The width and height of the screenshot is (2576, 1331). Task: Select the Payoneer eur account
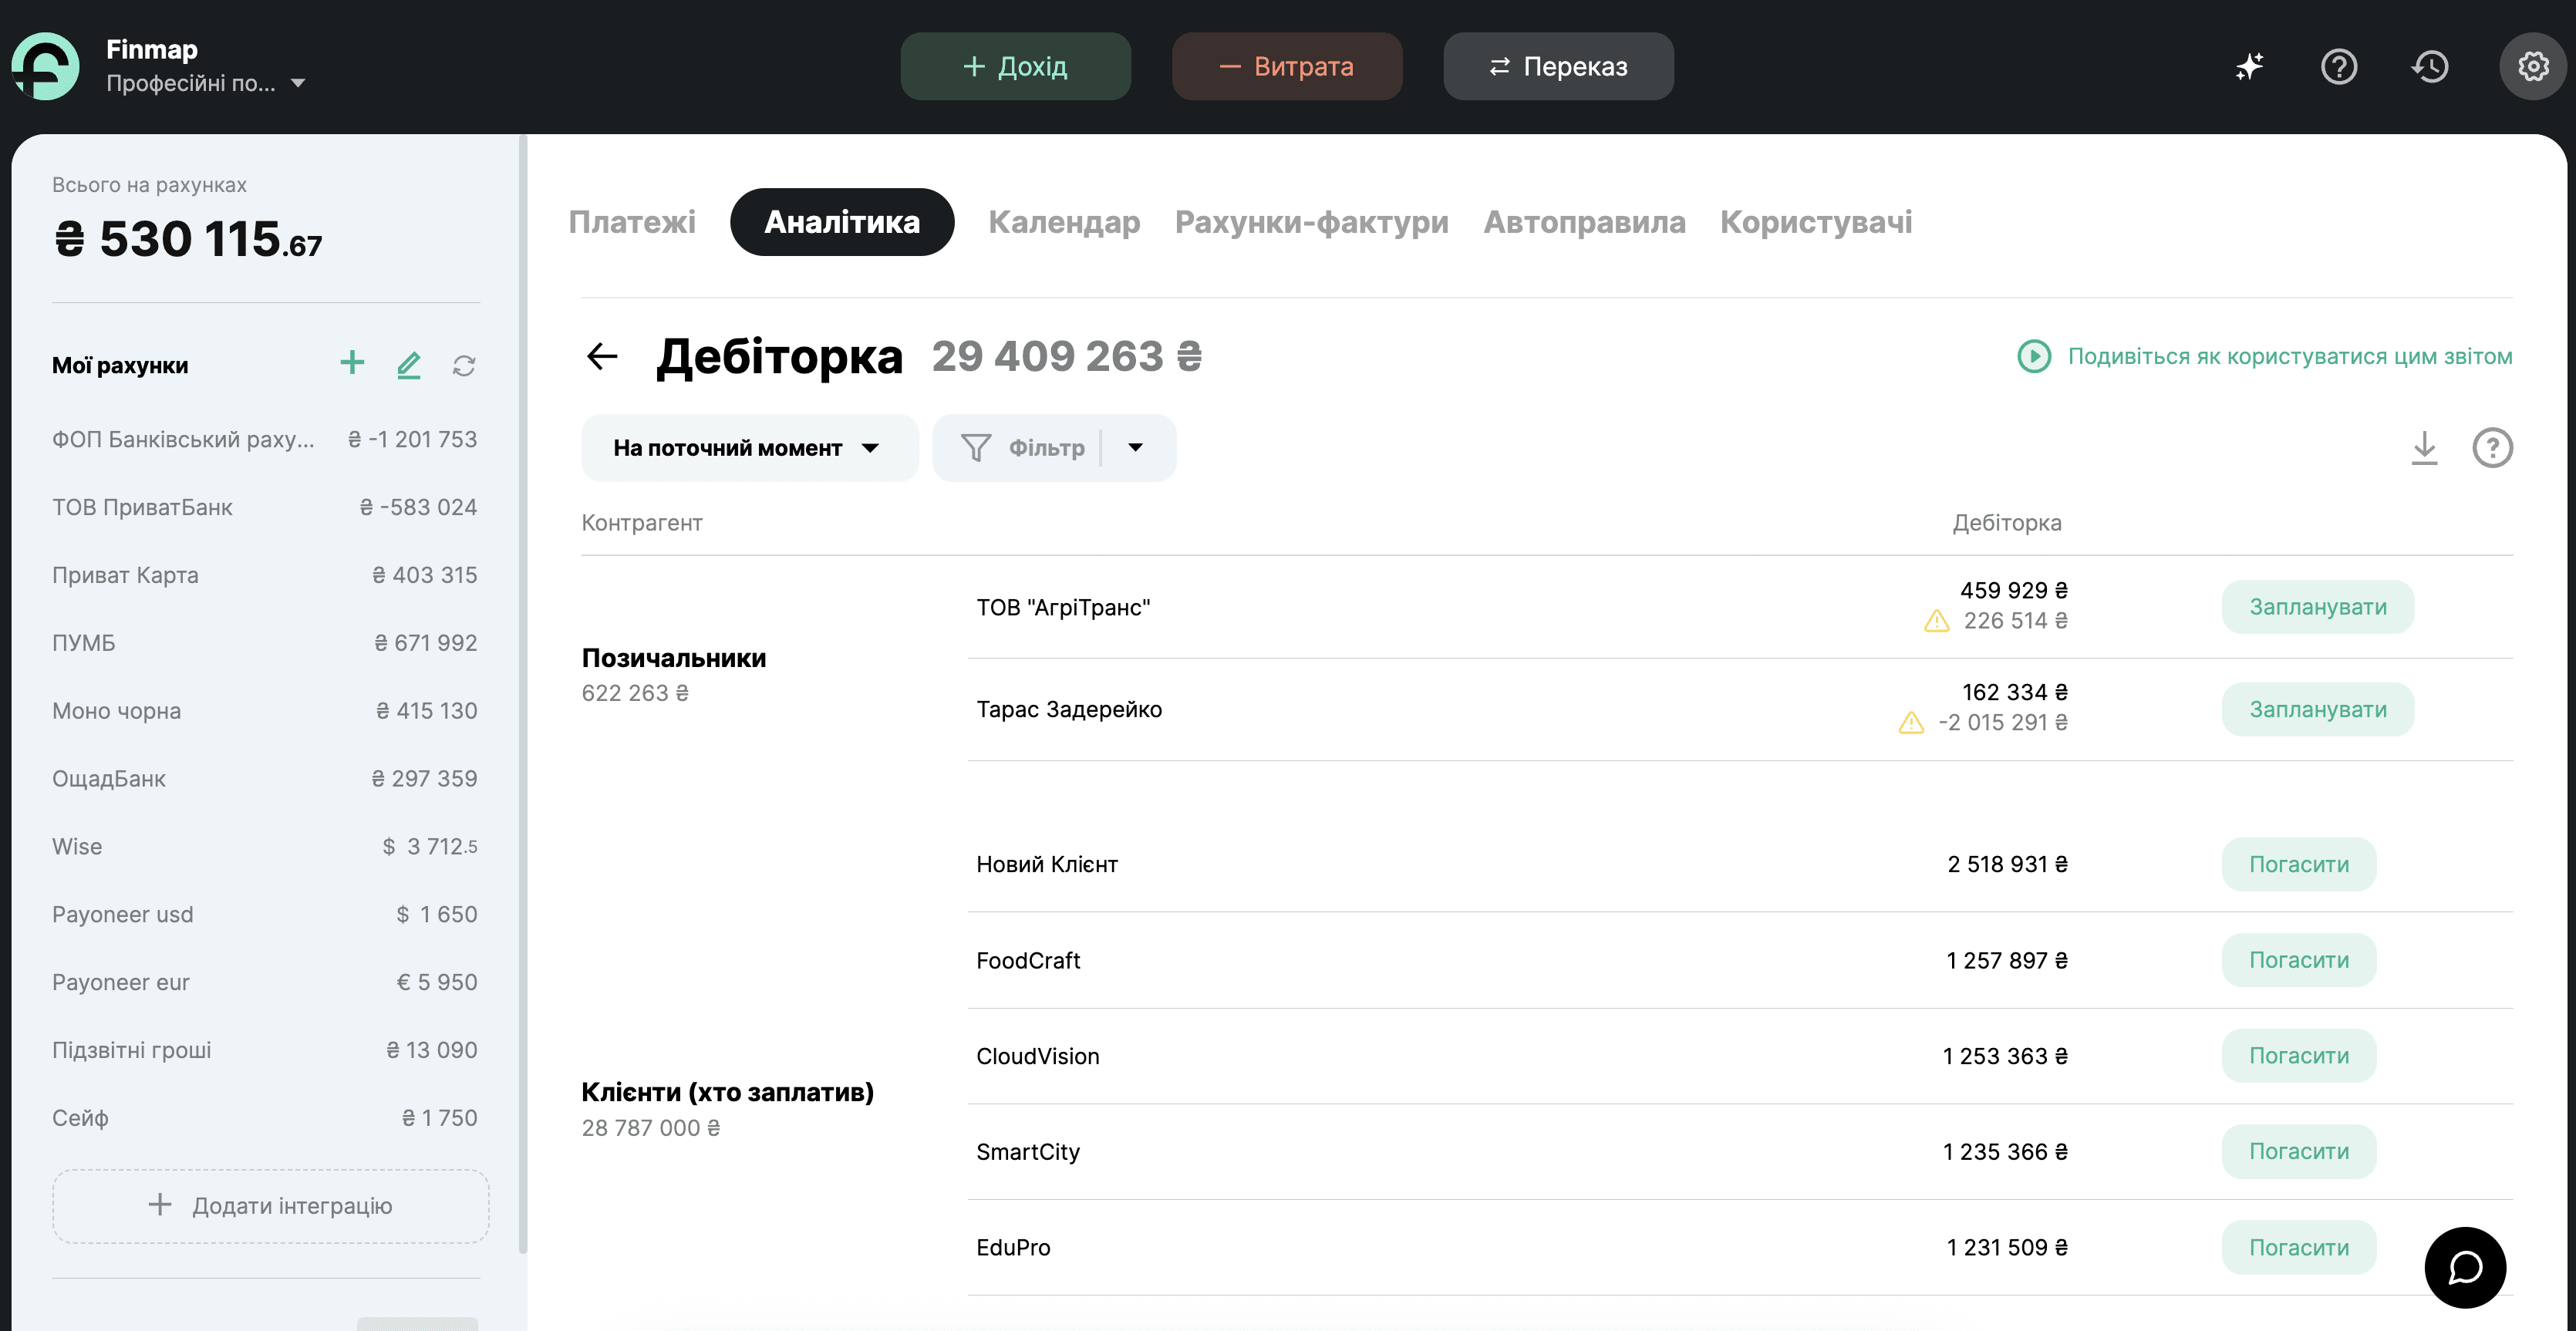pos(265,983)
